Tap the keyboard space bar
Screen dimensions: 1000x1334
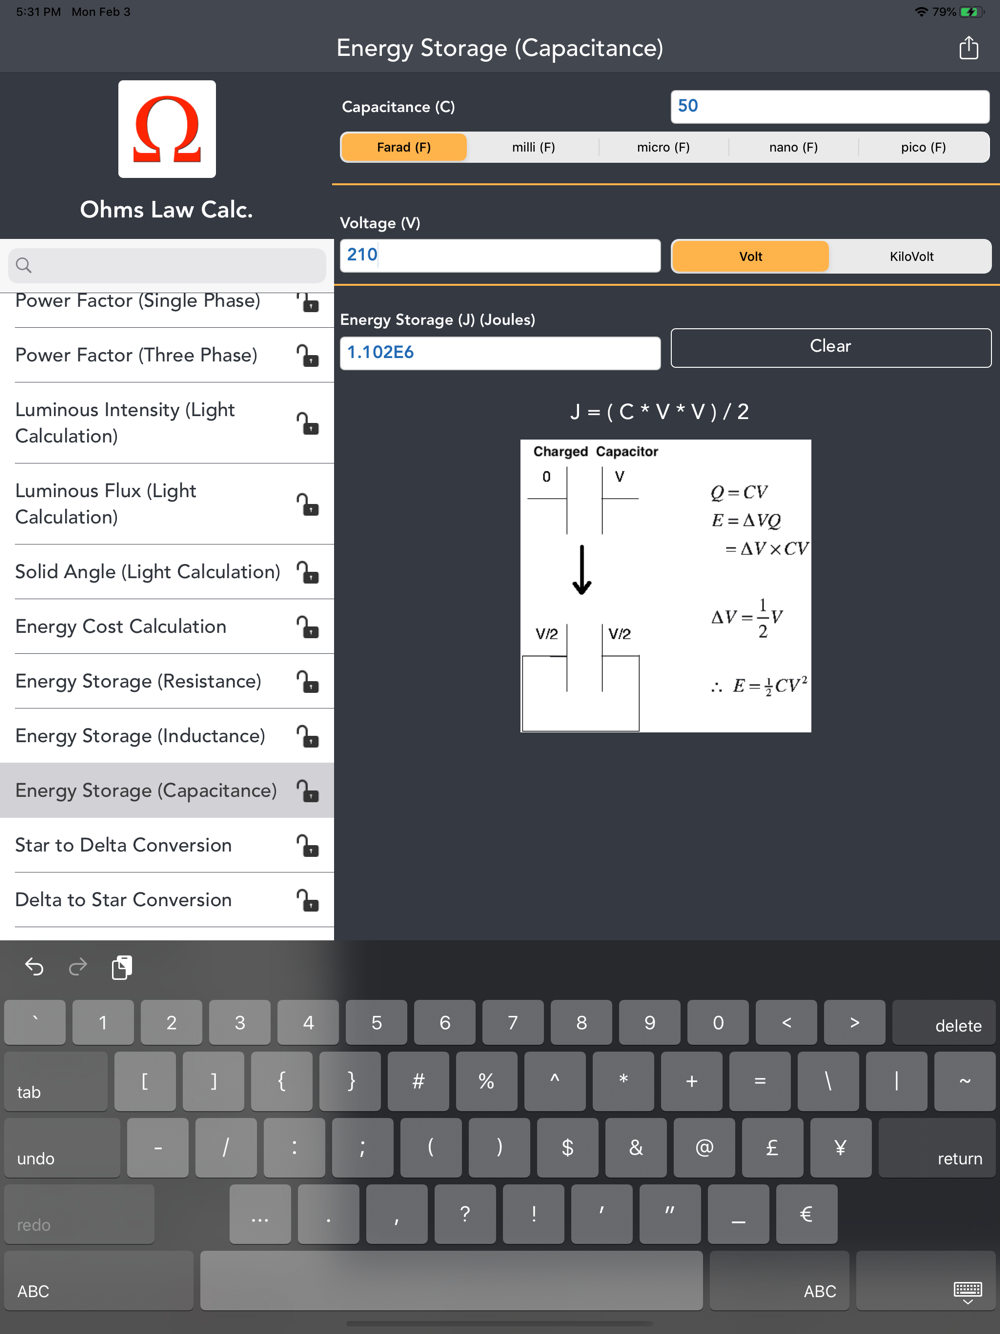click(451, 1280)
